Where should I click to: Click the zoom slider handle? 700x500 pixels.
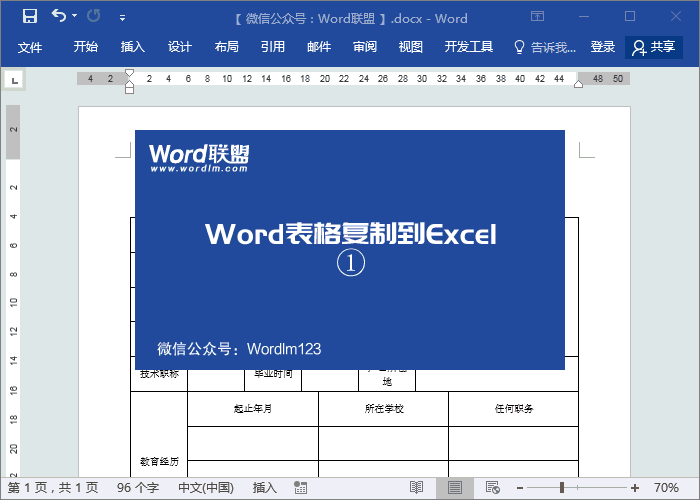tap(562, 488)
